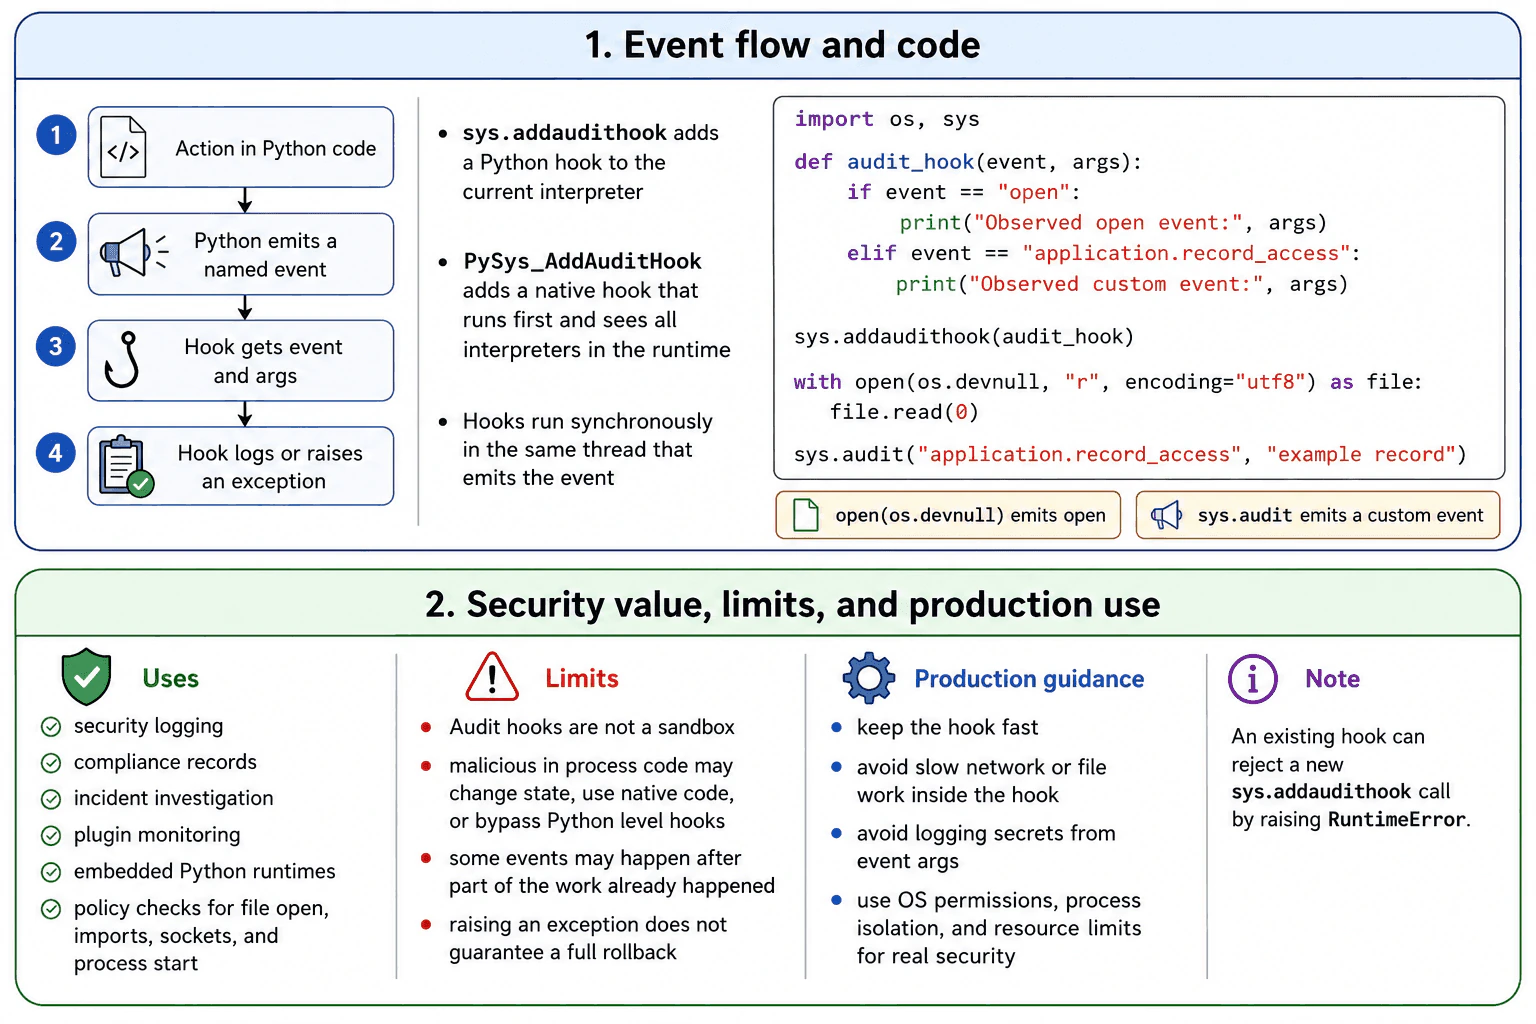This screenshot has height=1024, width=1536.
Task: Click the 'Uses' column heading
Action: coord(171,678)
